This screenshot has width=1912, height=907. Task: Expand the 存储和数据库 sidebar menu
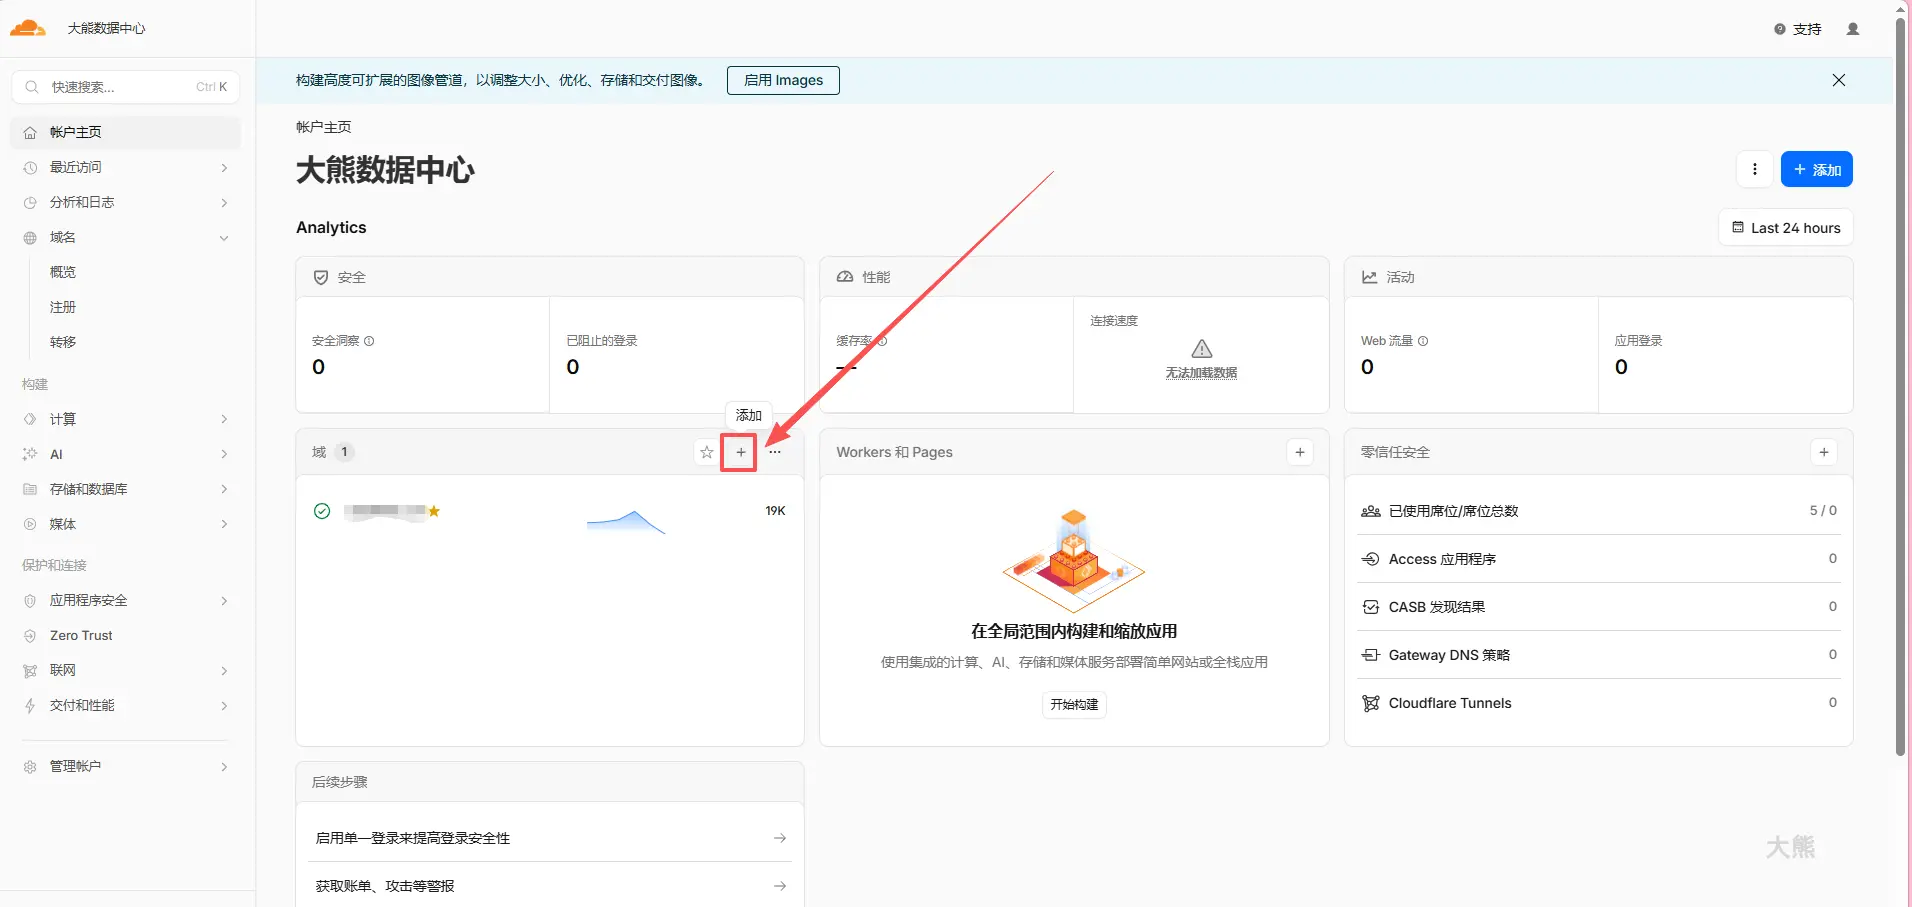click(x=224, y=489)
